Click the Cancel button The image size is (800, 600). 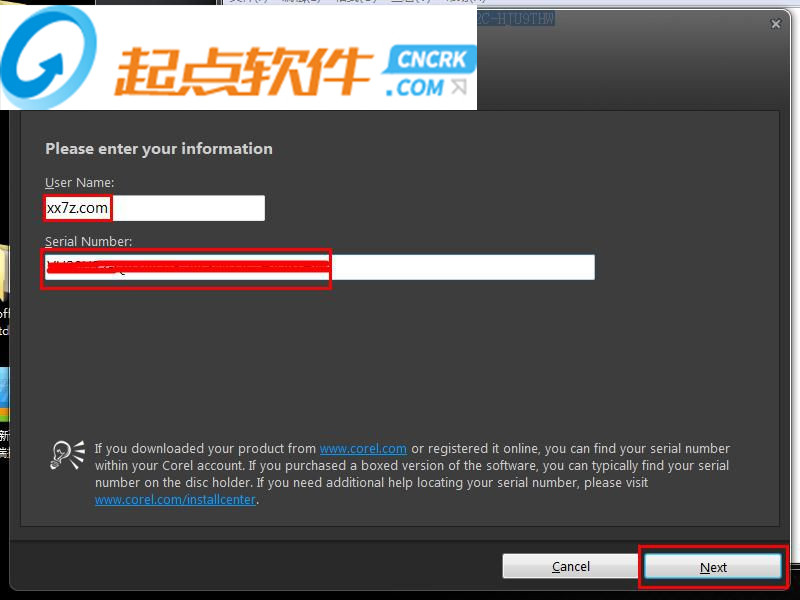coord(570,566)
